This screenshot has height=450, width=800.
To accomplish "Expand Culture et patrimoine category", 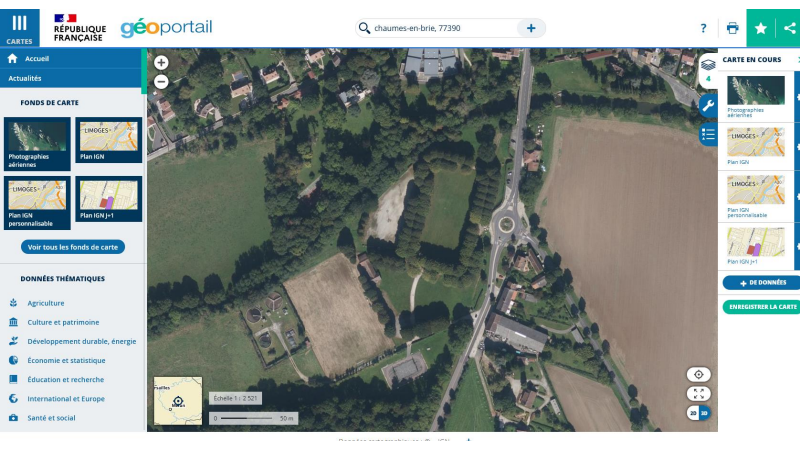I will [63, 322].
